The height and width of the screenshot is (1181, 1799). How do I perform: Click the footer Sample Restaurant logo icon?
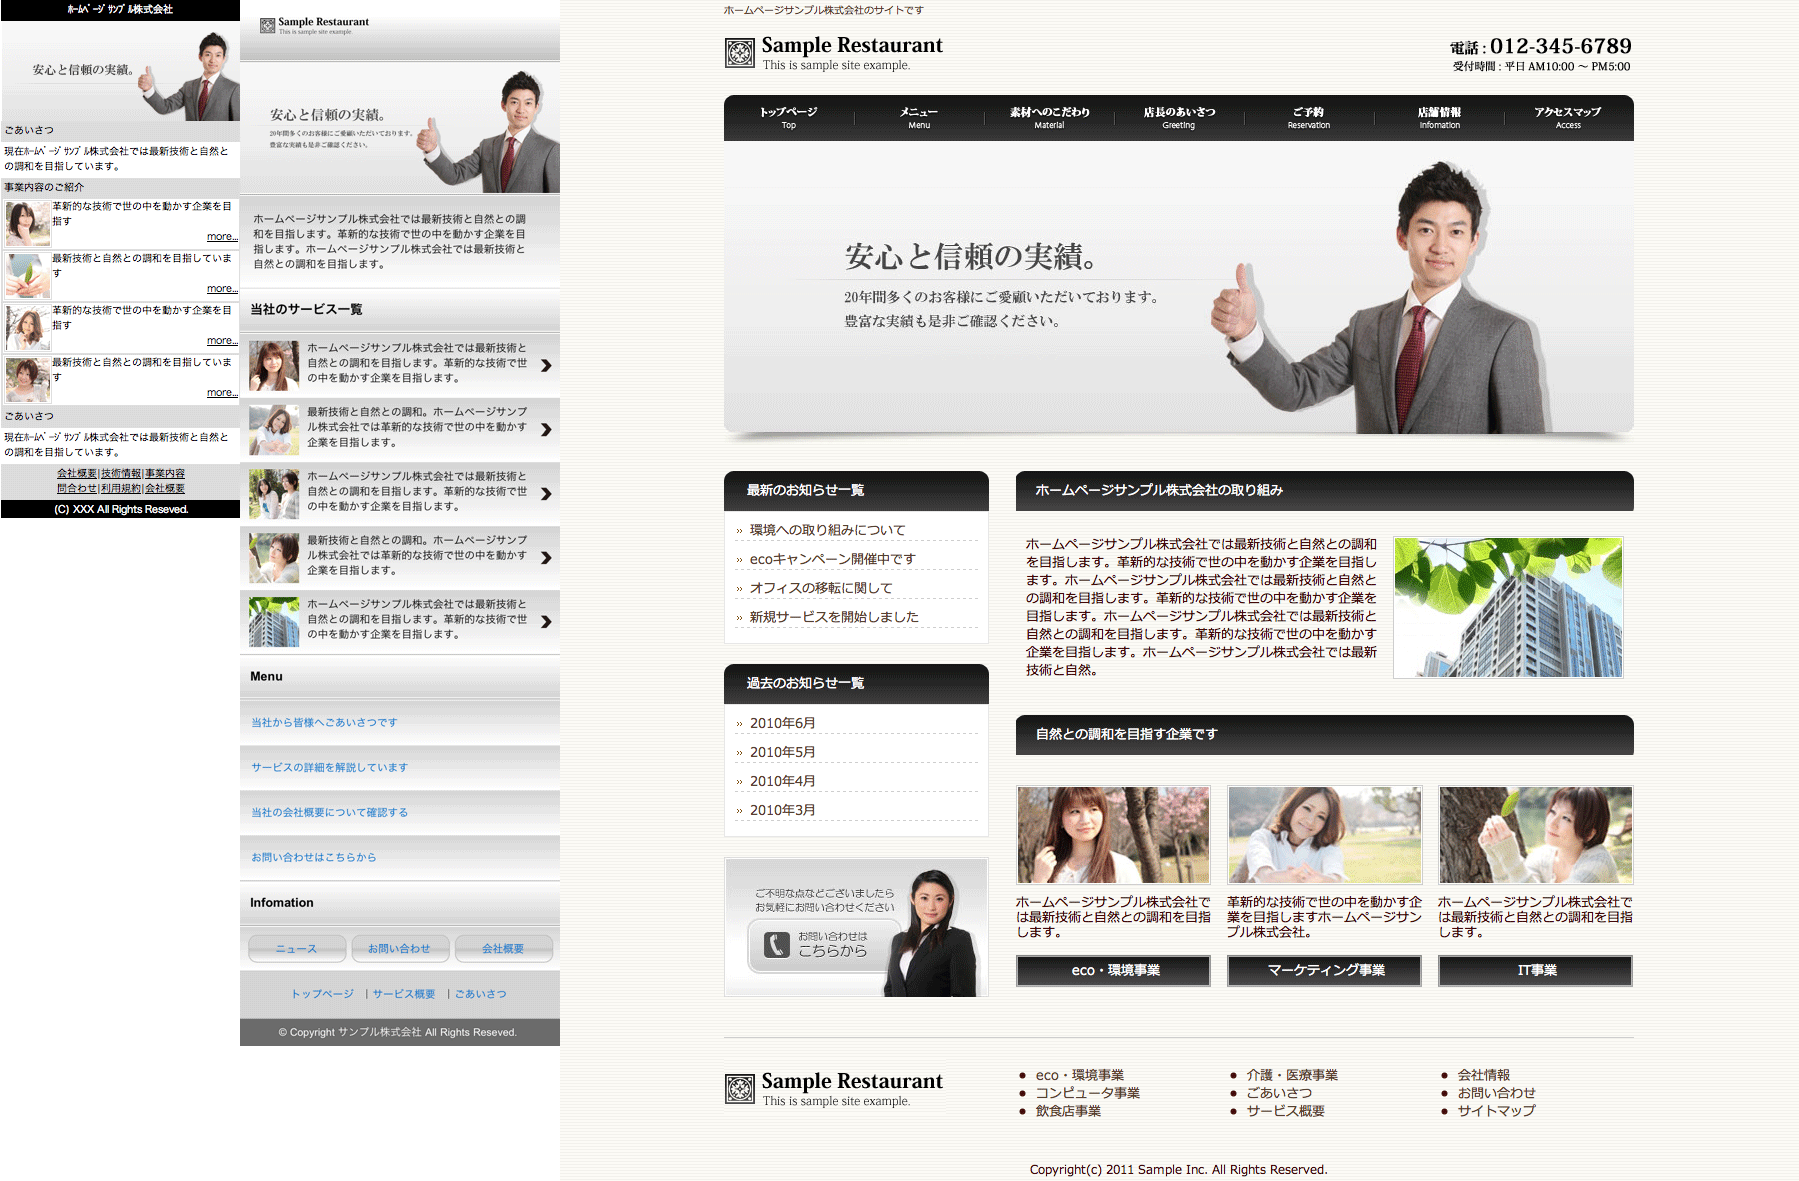(740, 1089)
